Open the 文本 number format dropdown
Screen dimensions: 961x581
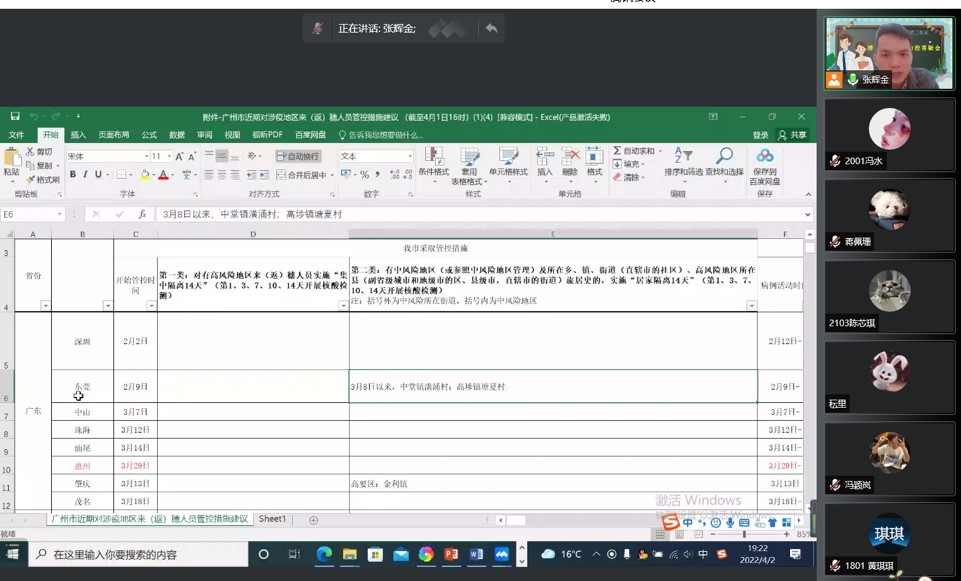[x=409, y=157]
